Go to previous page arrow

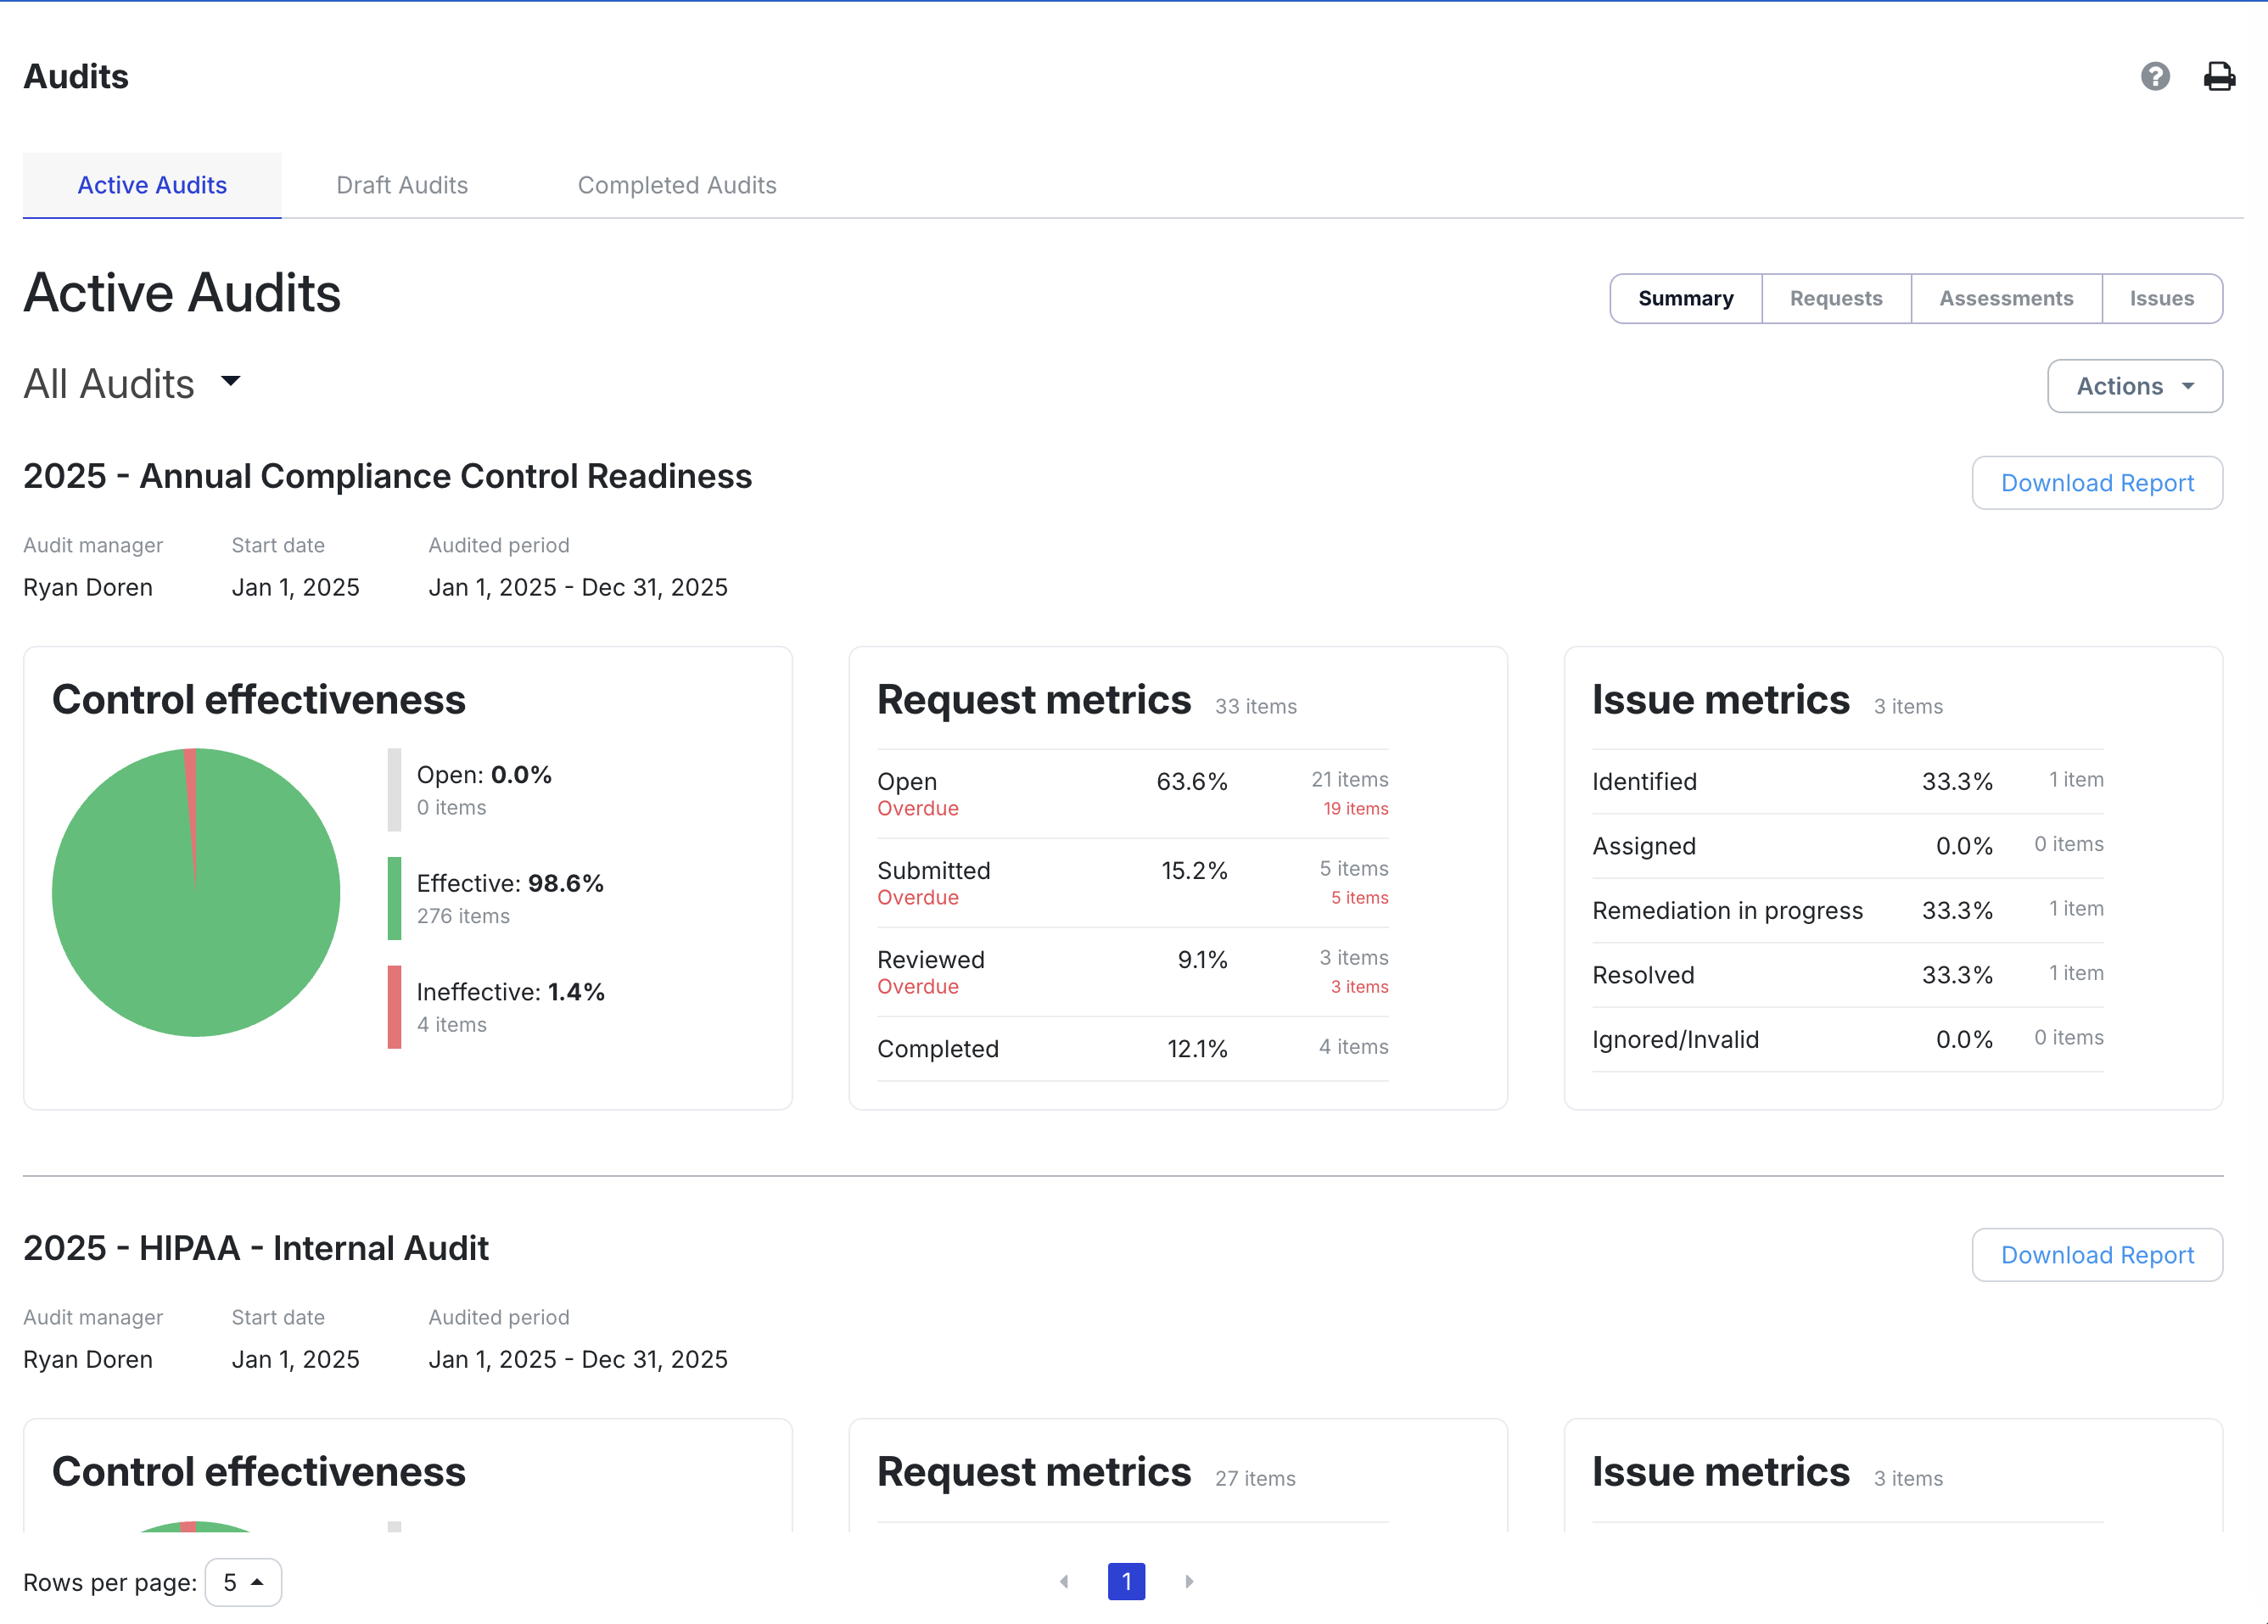pos(1064,1581)
